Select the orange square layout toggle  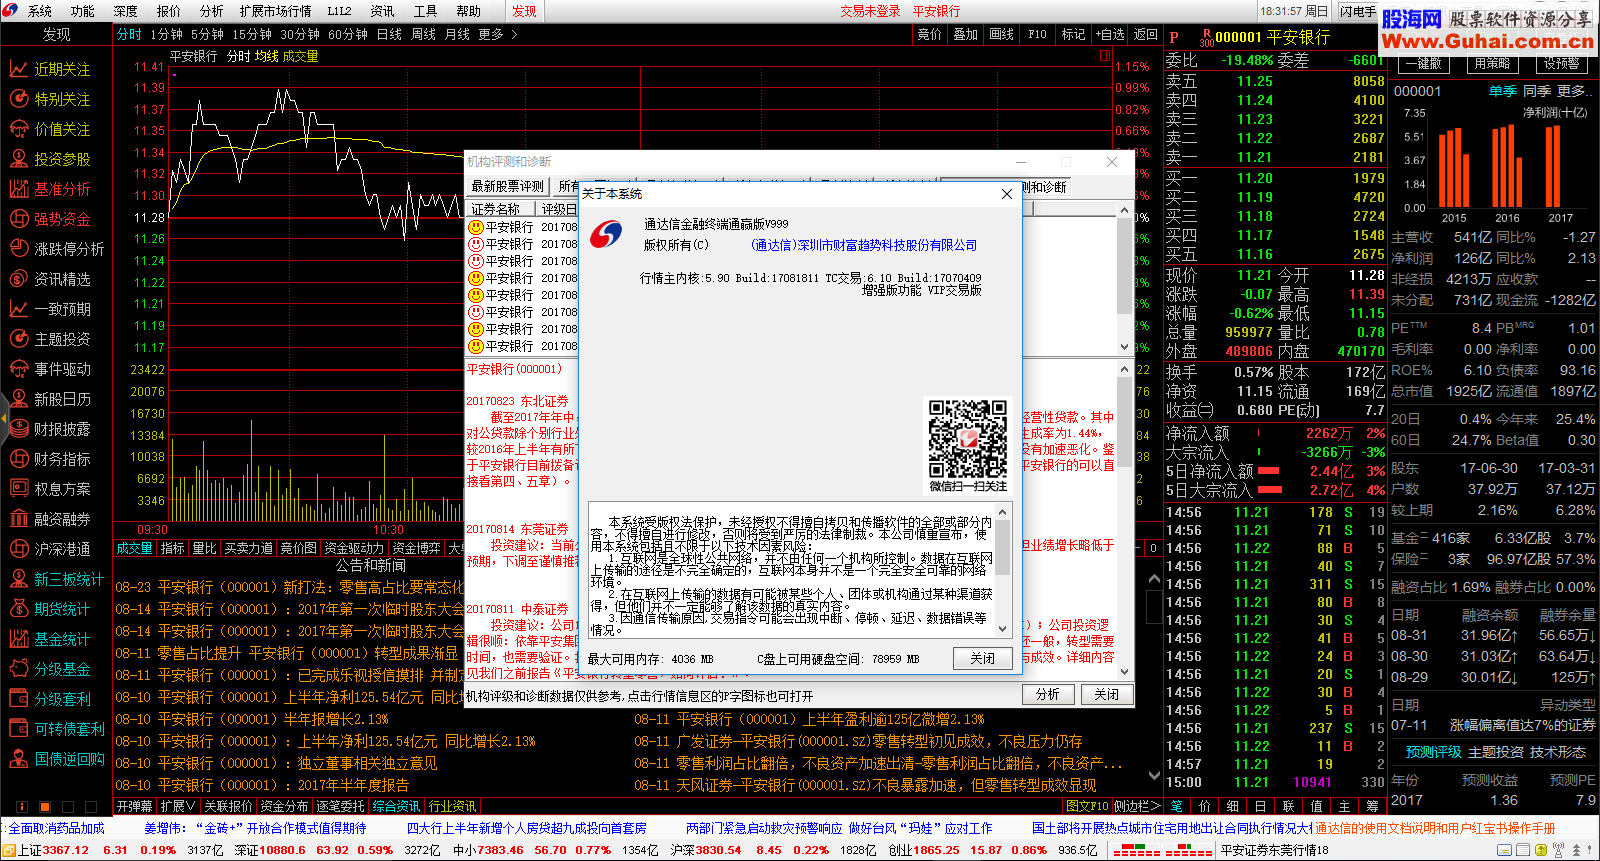(x=44, y=806)
